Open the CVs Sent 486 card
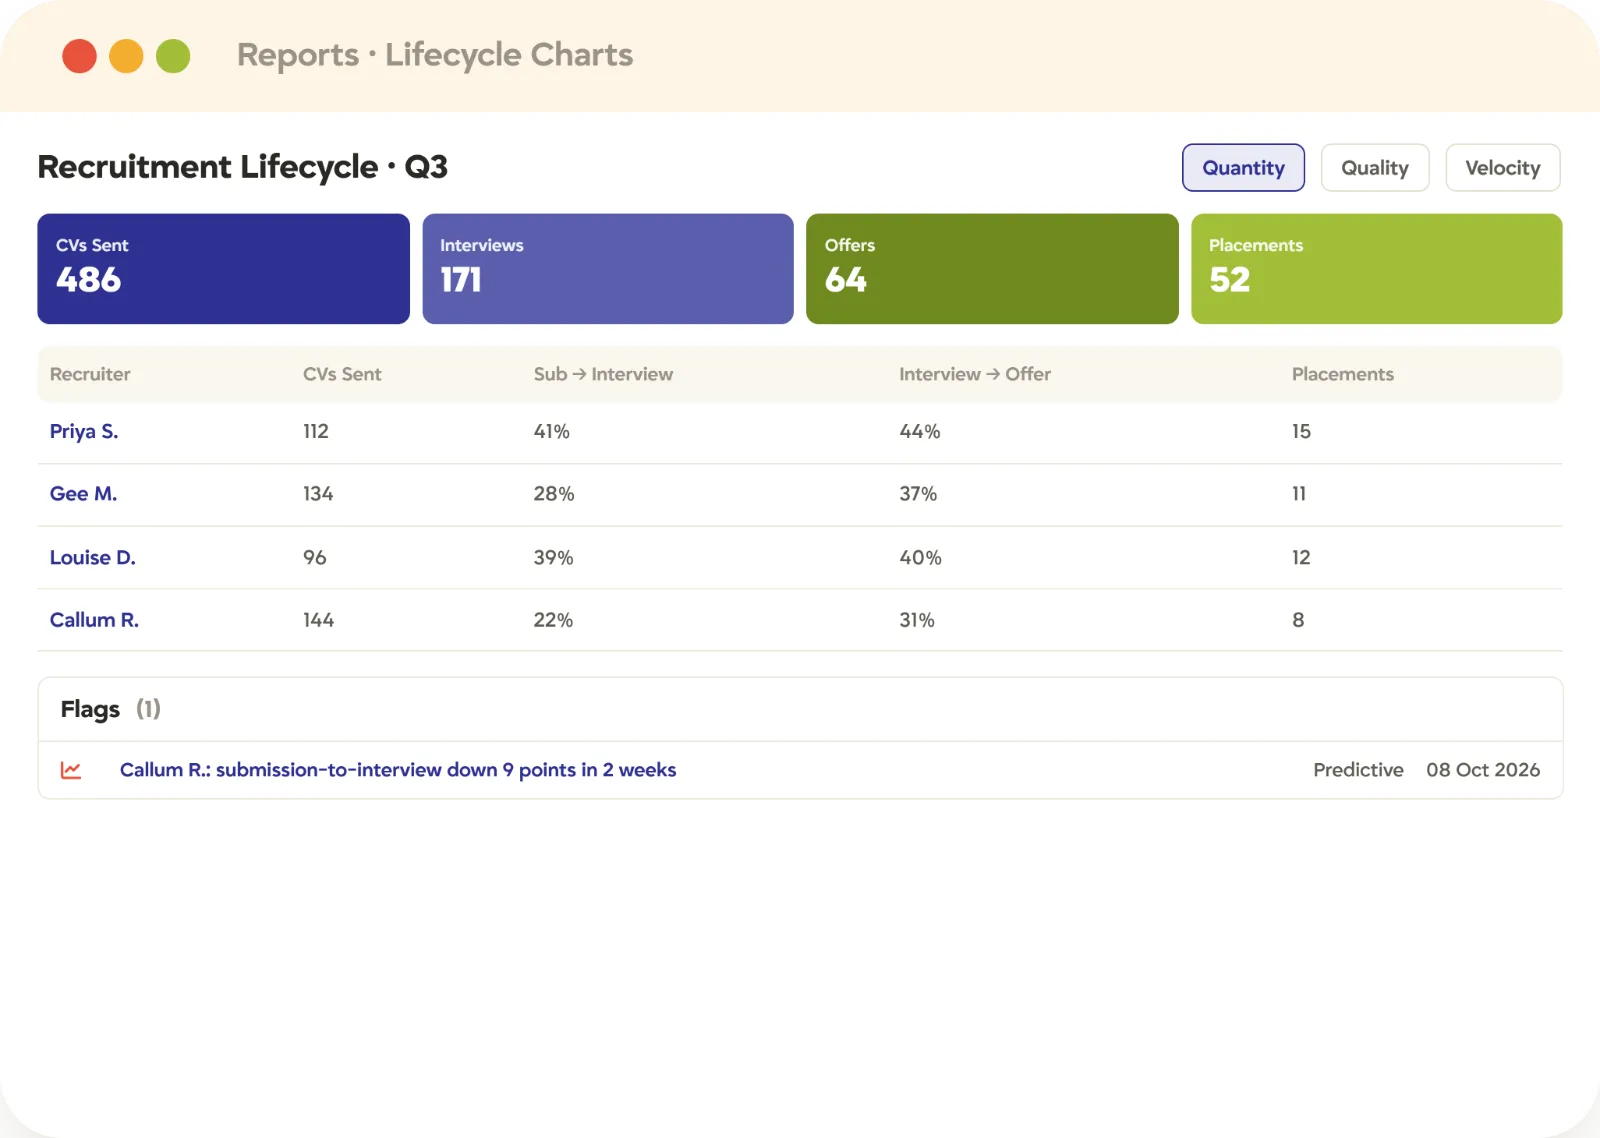This screenshot has width=1600, height=1138. click(223, 269)
